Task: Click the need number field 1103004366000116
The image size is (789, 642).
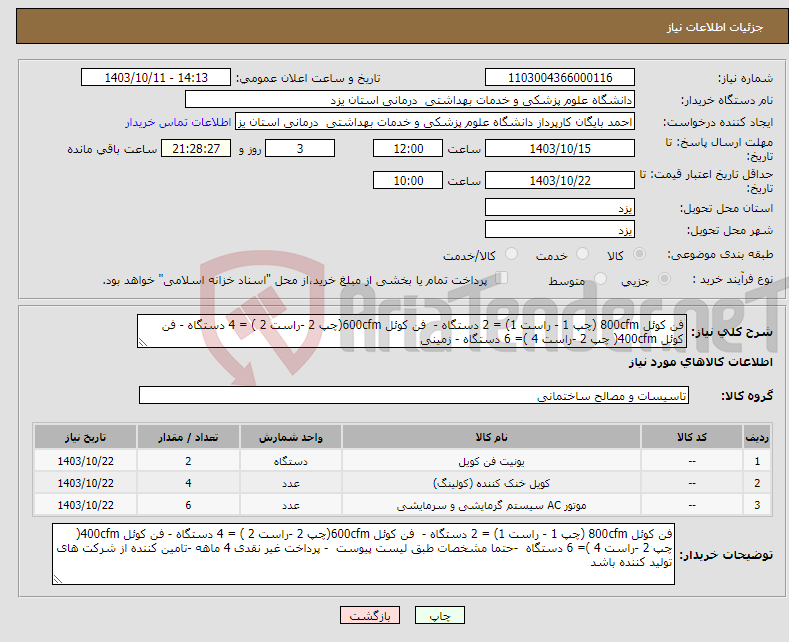Action: 560,77
